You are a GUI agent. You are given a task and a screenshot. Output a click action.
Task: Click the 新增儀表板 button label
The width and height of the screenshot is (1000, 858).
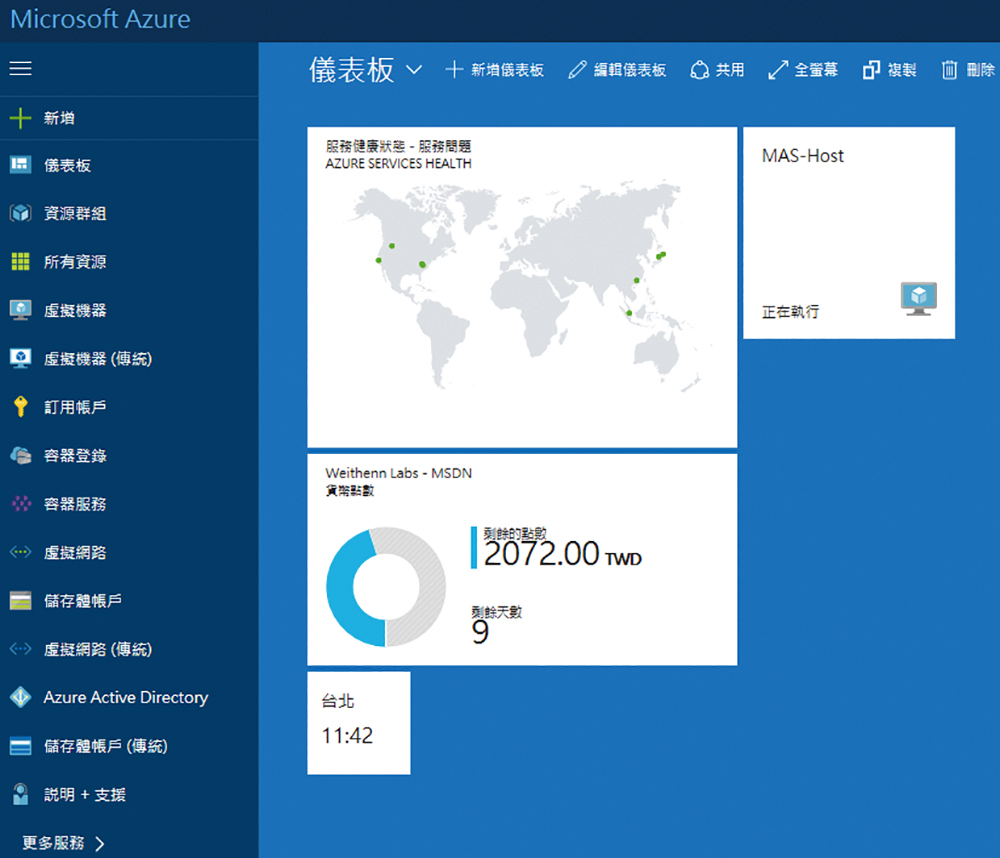pos(508,70)
